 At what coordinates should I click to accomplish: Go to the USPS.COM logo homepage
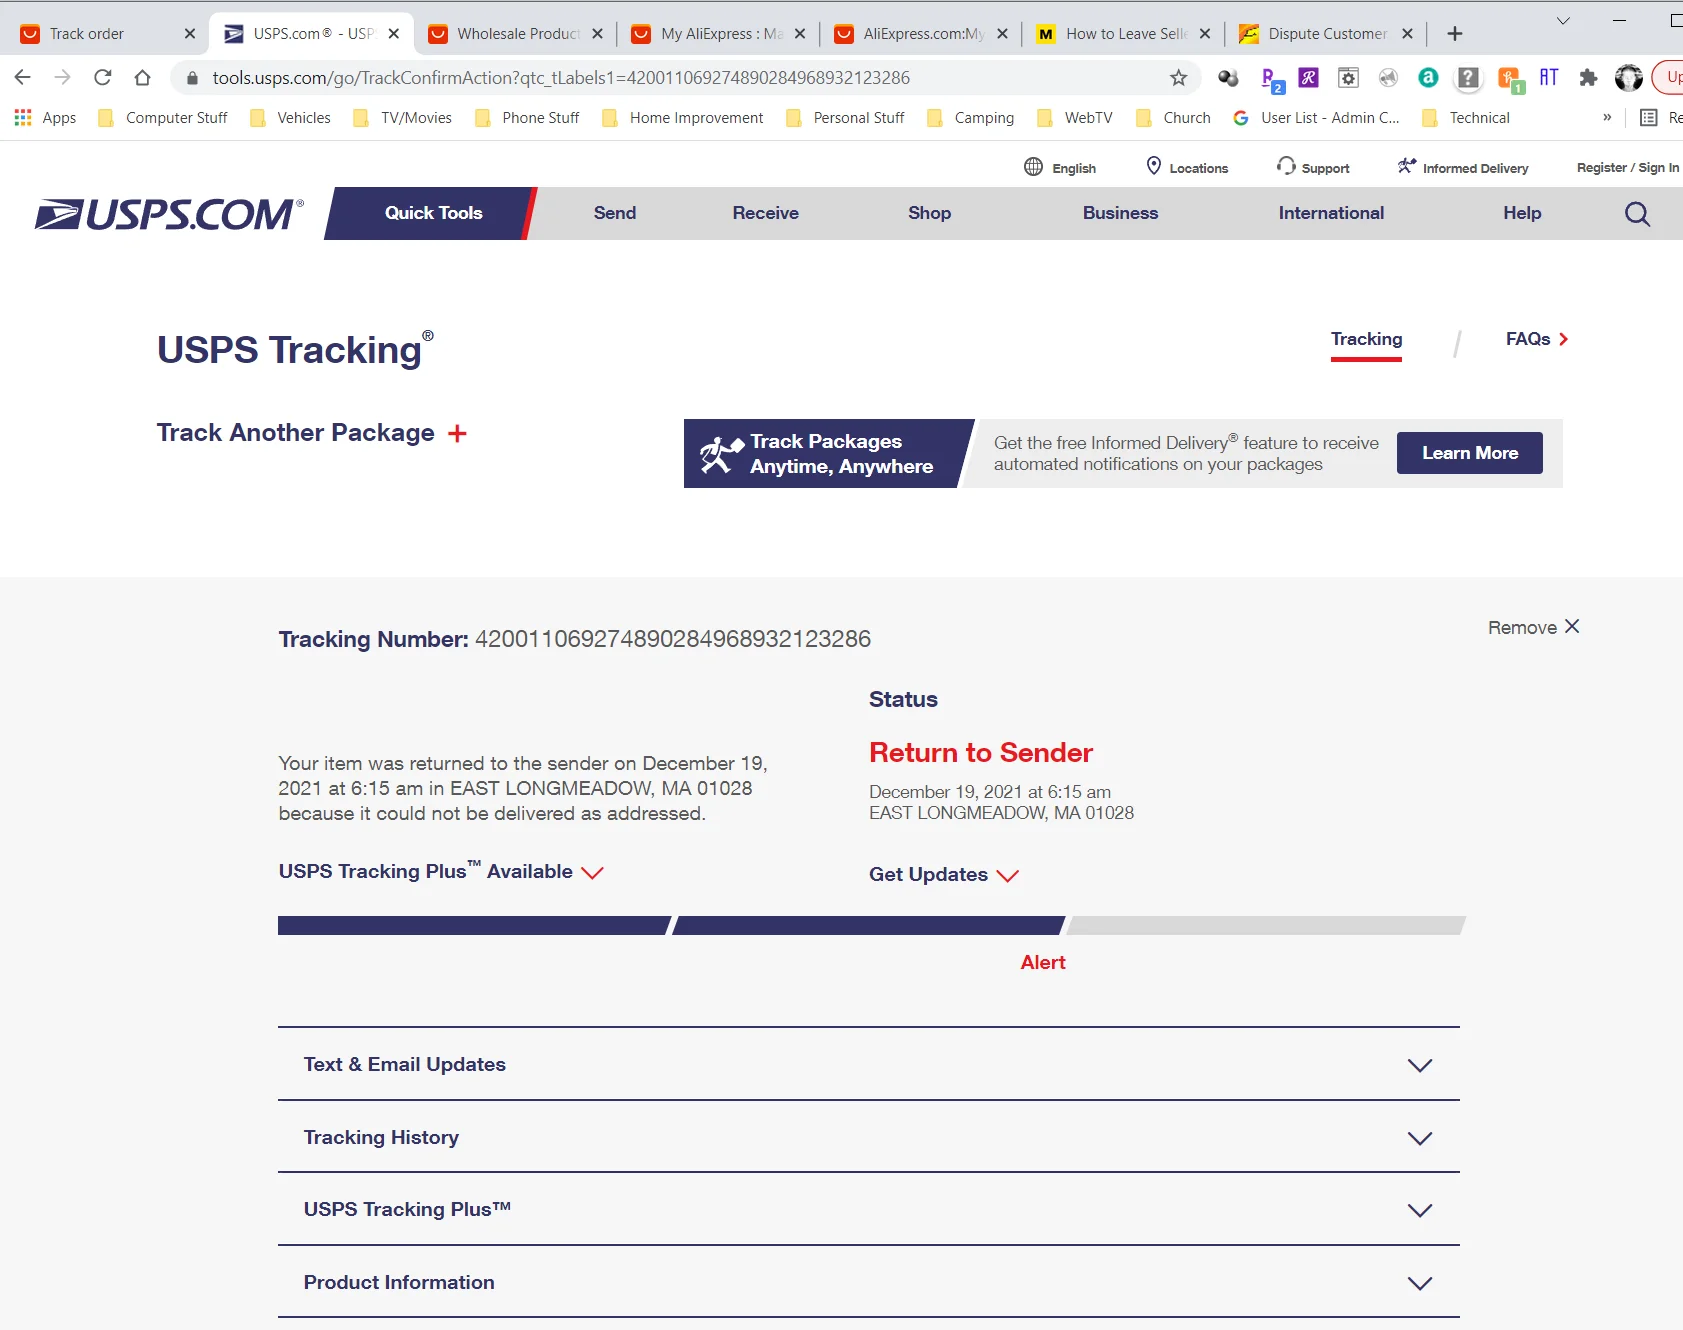[169, 214]
